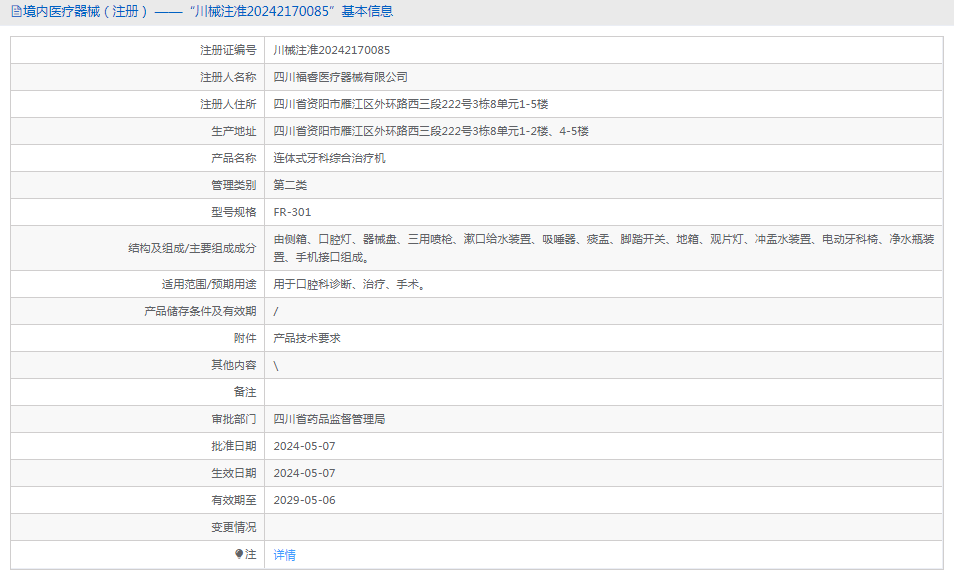Click the label 注册证编号
Viewport: 954px width, 575px height.
click(228, 51)
